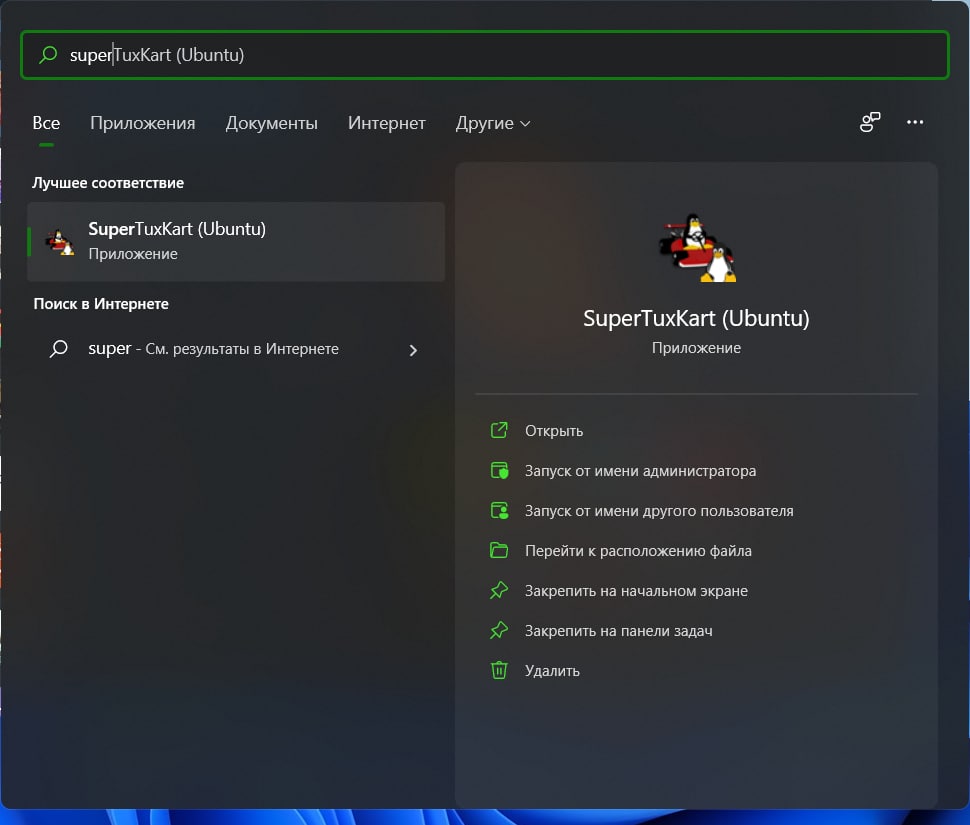This screenshot has height=825, width=970.
Task: Click the large SuperTuxKart penguin icon
Action: (x=697, y=248)
